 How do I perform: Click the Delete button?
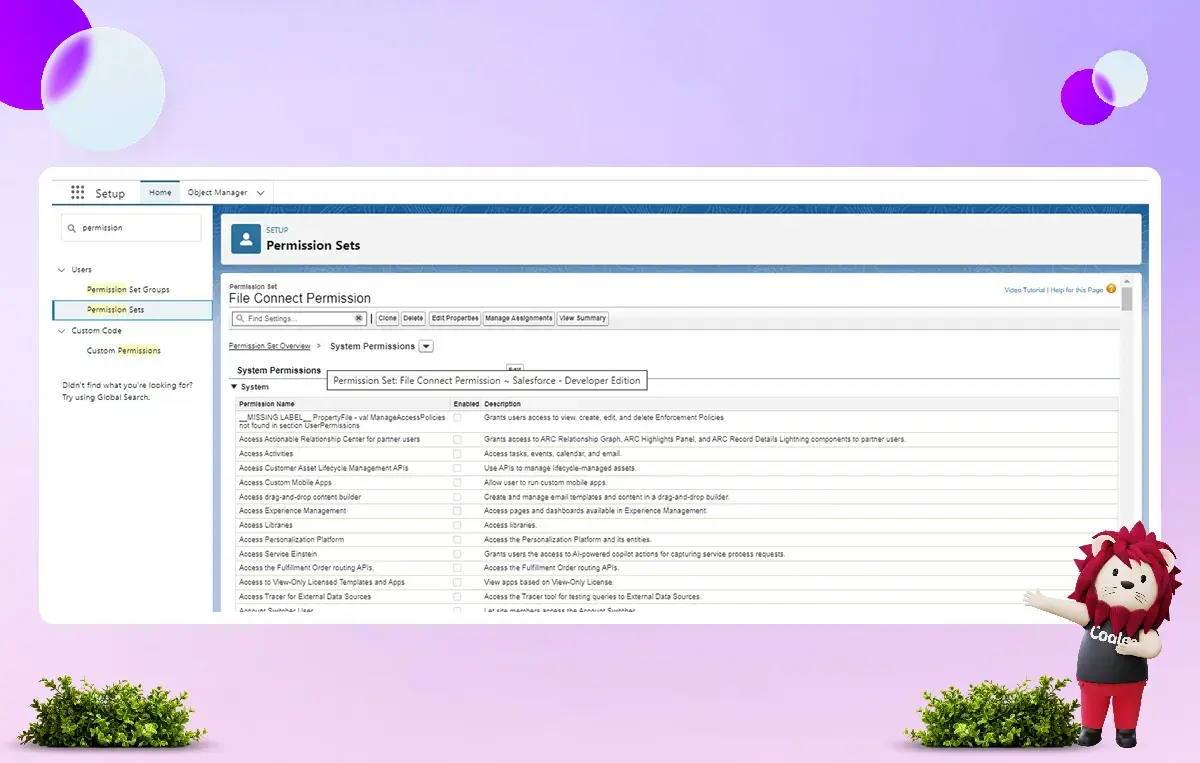click(x=413, y=318)
